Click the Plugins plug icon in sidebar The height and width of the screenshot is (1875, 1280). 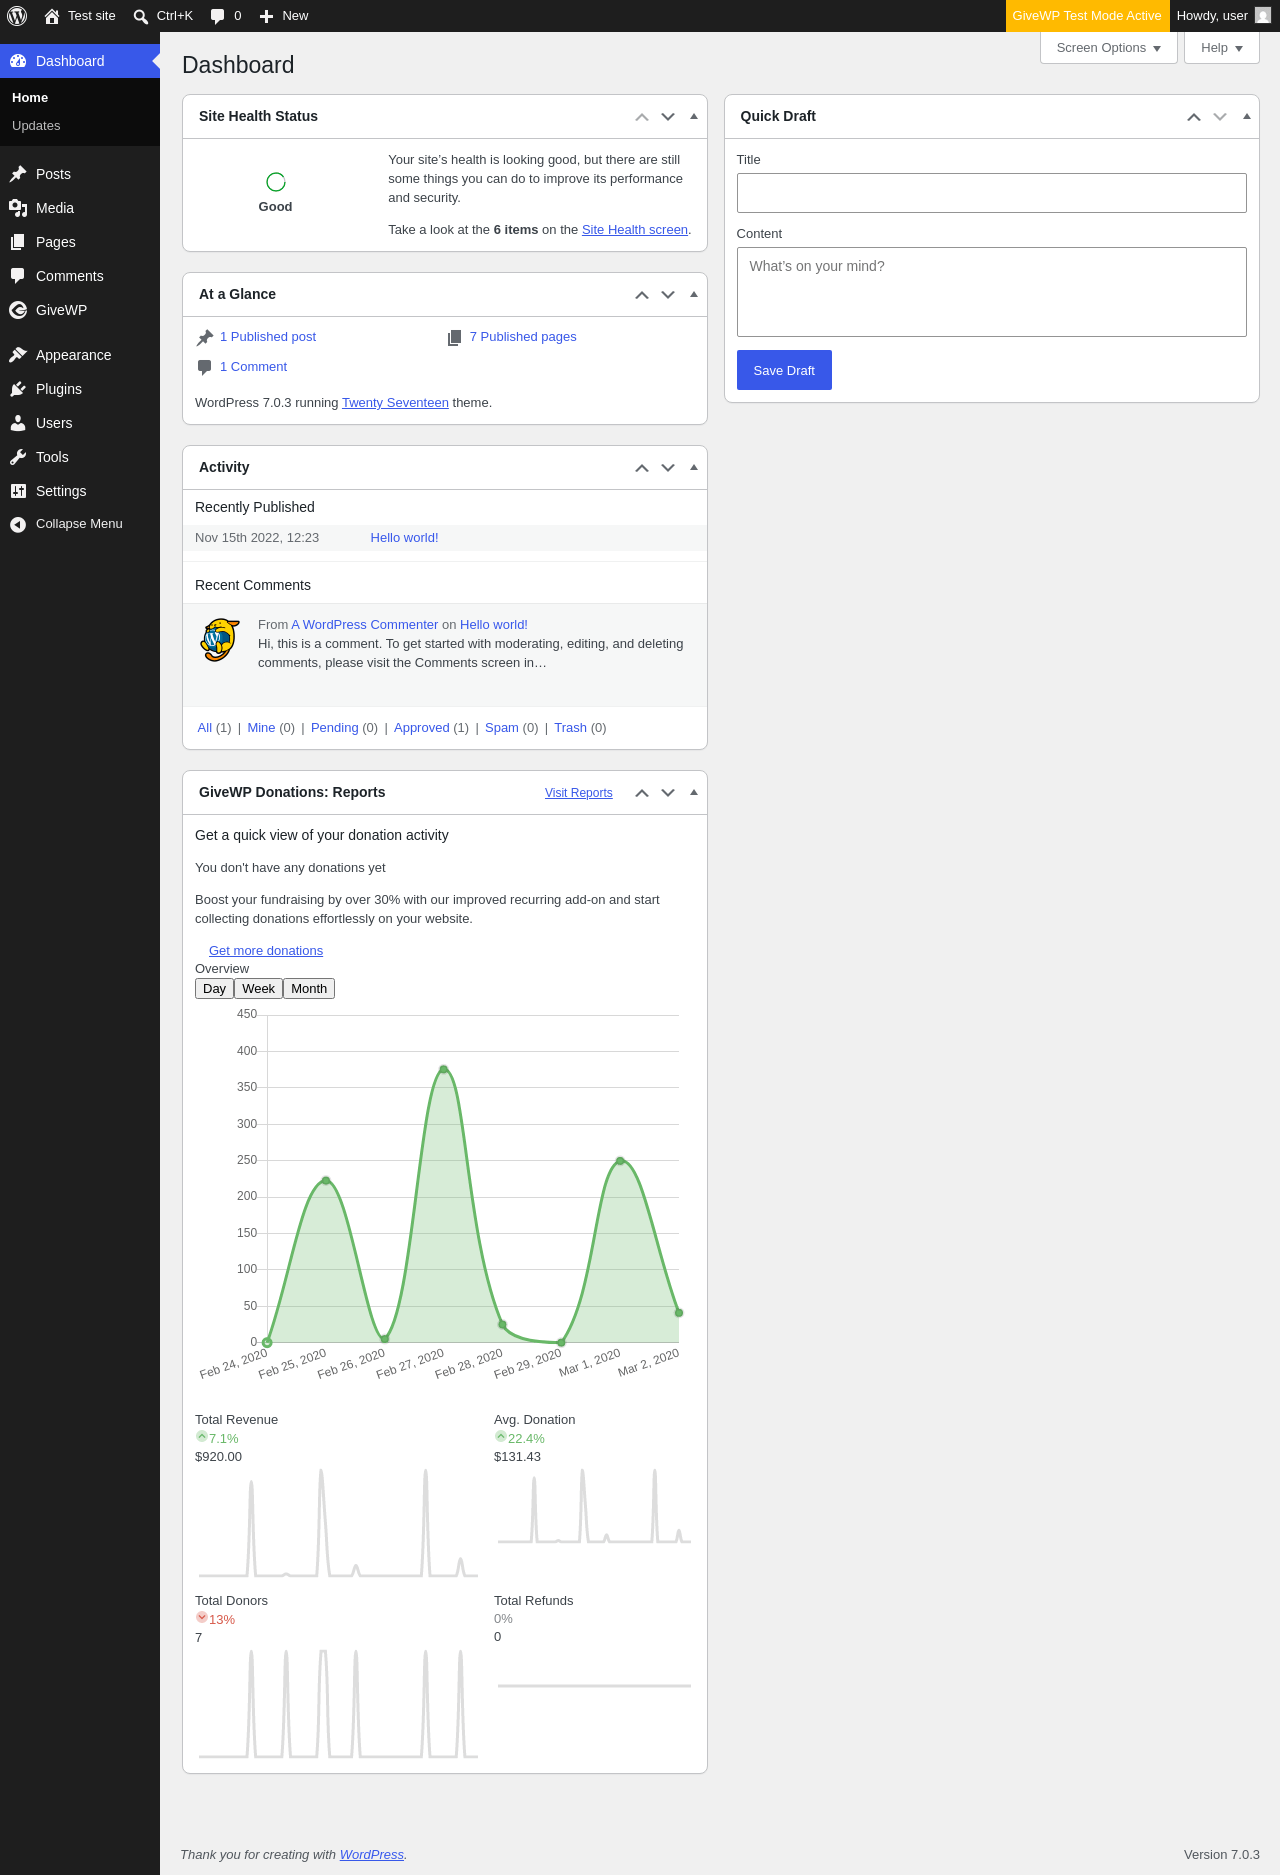tap(18, 389)
